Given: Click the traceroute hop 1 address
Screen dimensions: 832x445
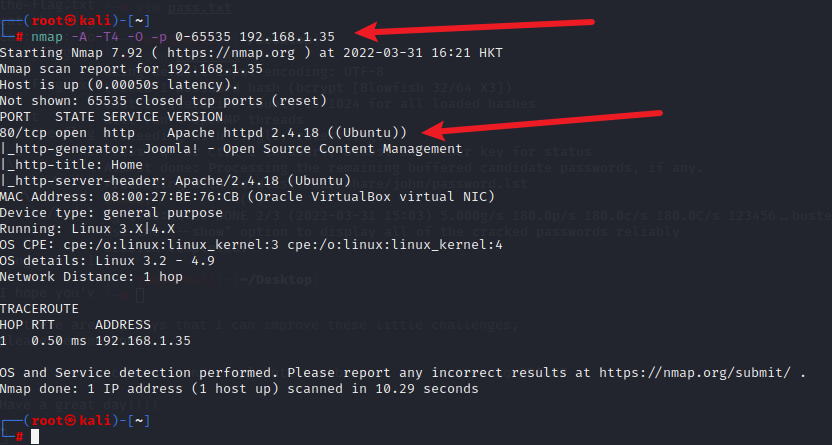Looking at the screenshot, I should (143, 341).
